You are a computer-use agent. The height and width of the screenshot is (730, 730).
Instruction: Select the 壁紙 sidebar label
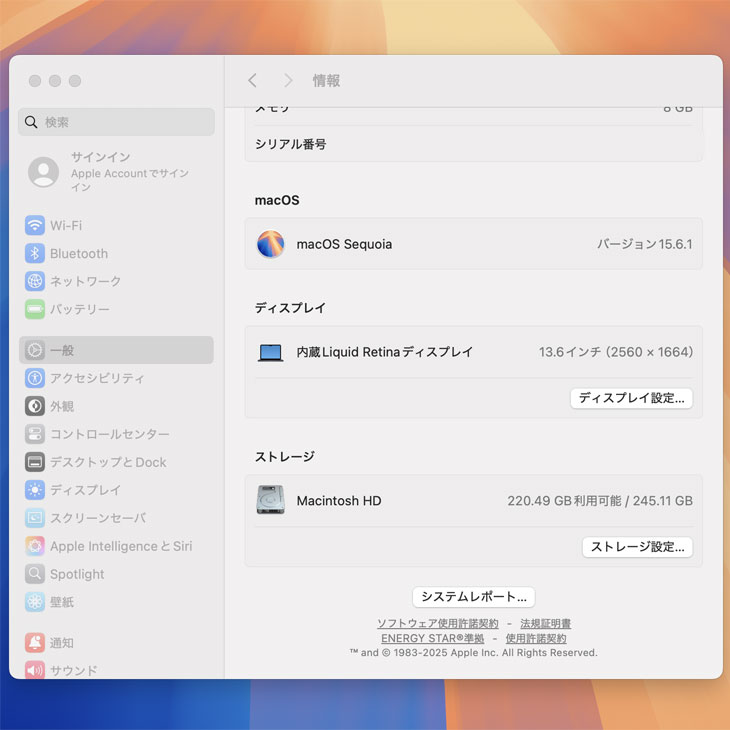coord(62,602)
